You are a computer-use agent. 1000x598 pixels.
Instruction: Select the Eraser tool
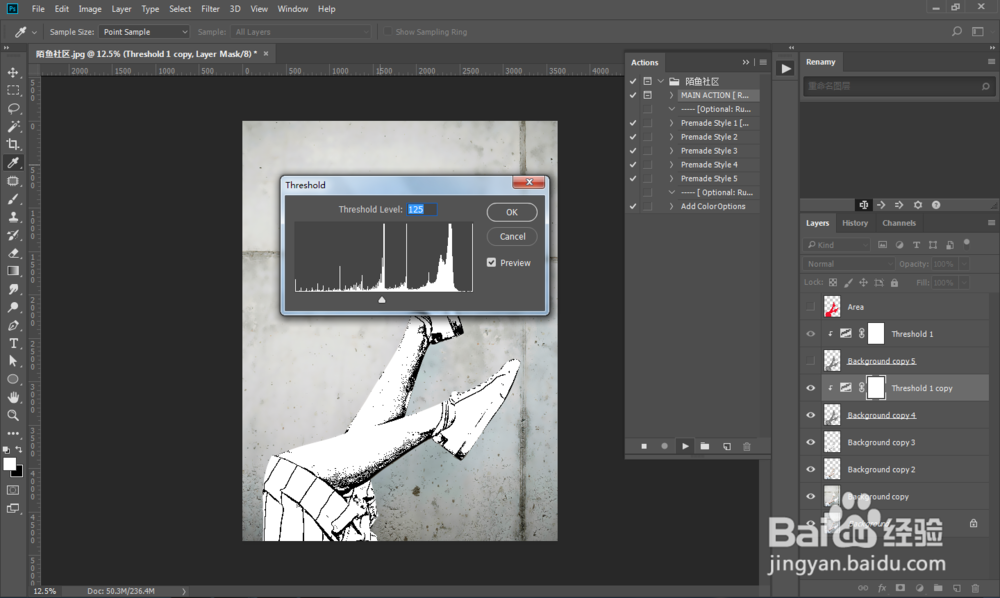point(13,253)
